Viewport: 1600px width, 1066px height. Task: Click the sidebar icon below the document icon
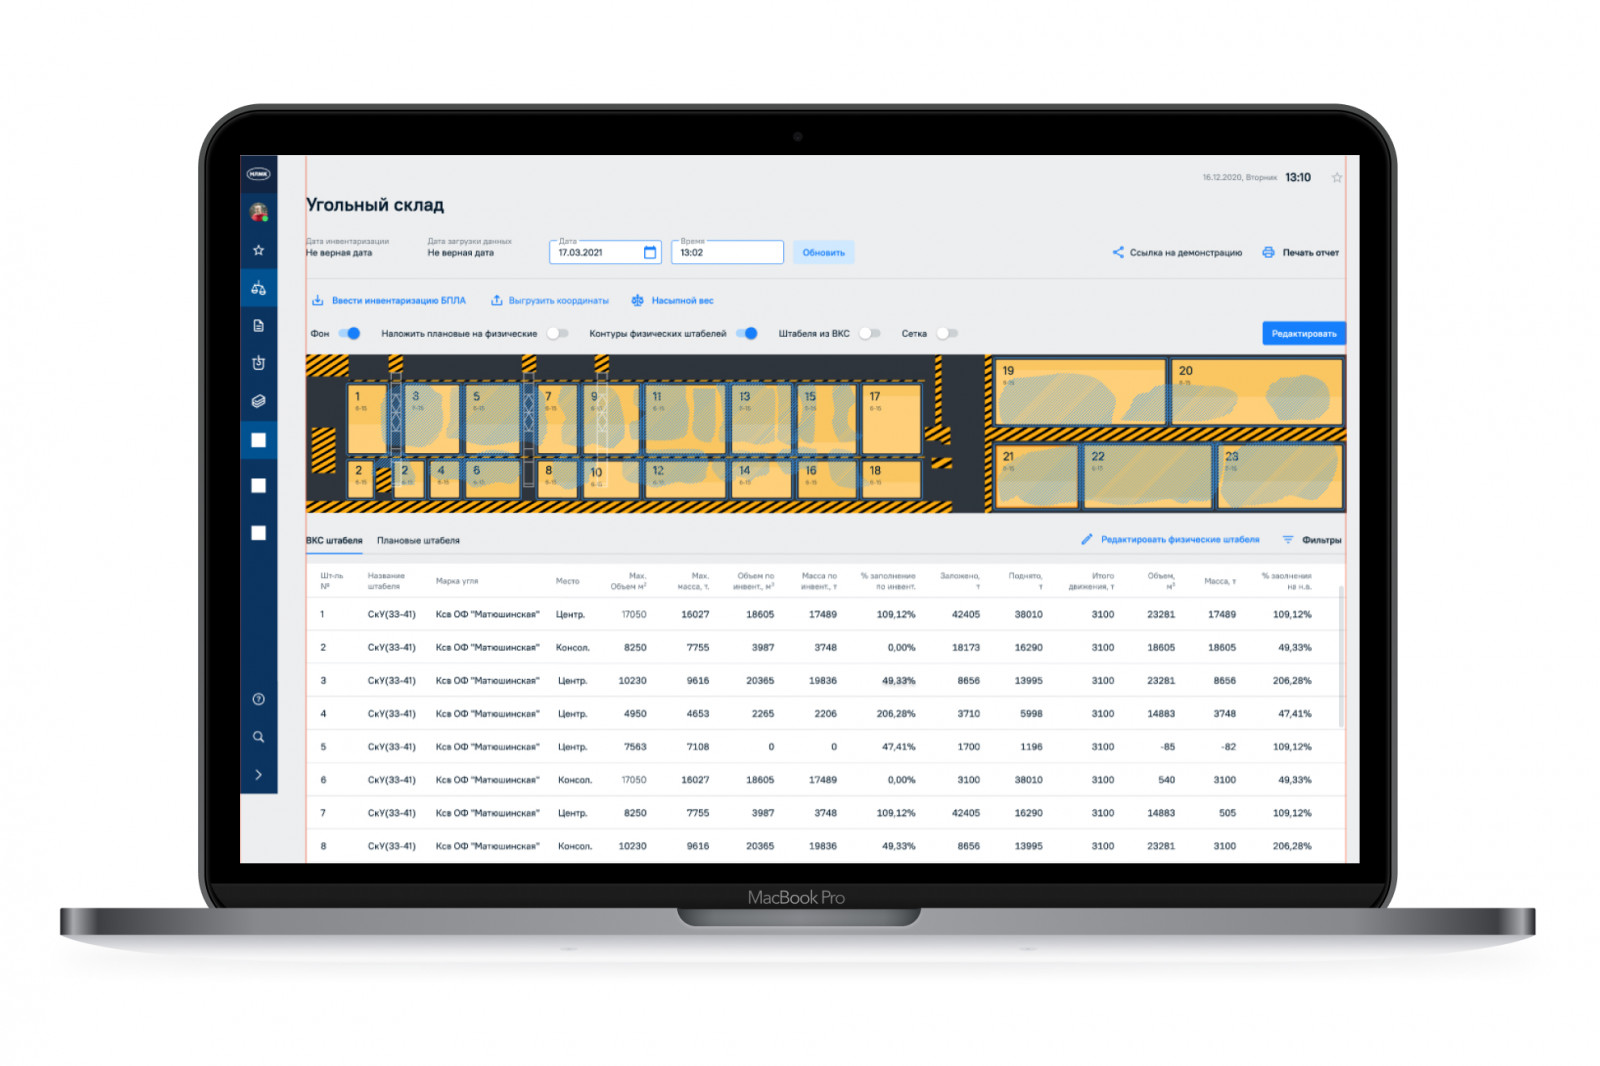pyautogui.click(x=258, y=362)
